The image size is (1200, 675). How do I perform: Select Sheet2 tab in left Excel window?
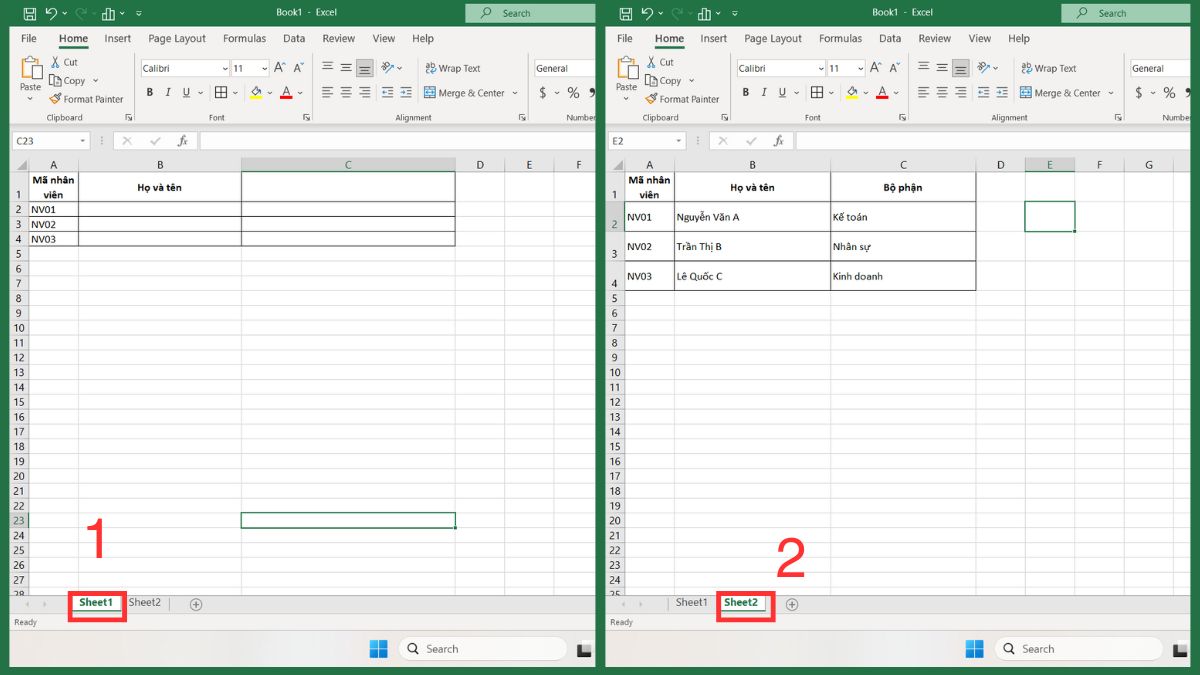(x=144, y=603)
